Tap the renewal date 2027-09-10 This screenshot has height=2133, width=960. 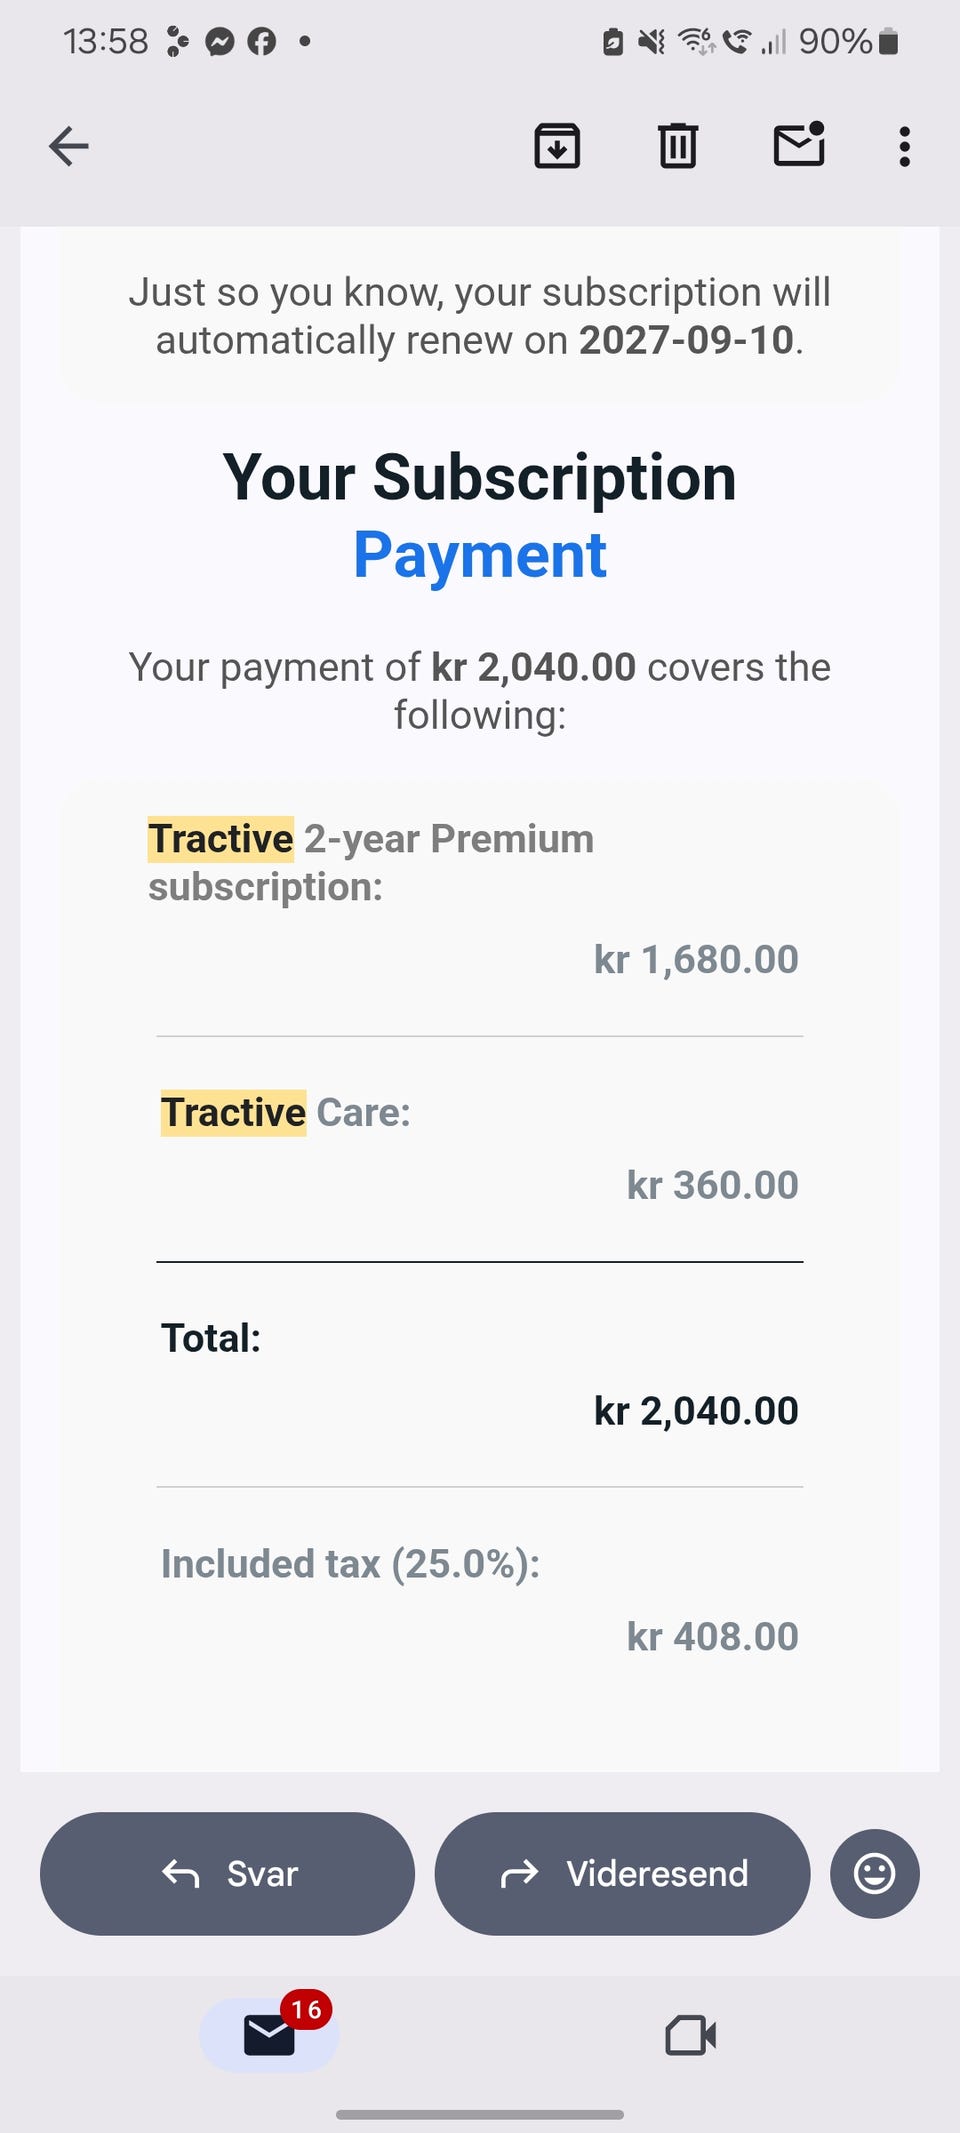pos(686,340)
